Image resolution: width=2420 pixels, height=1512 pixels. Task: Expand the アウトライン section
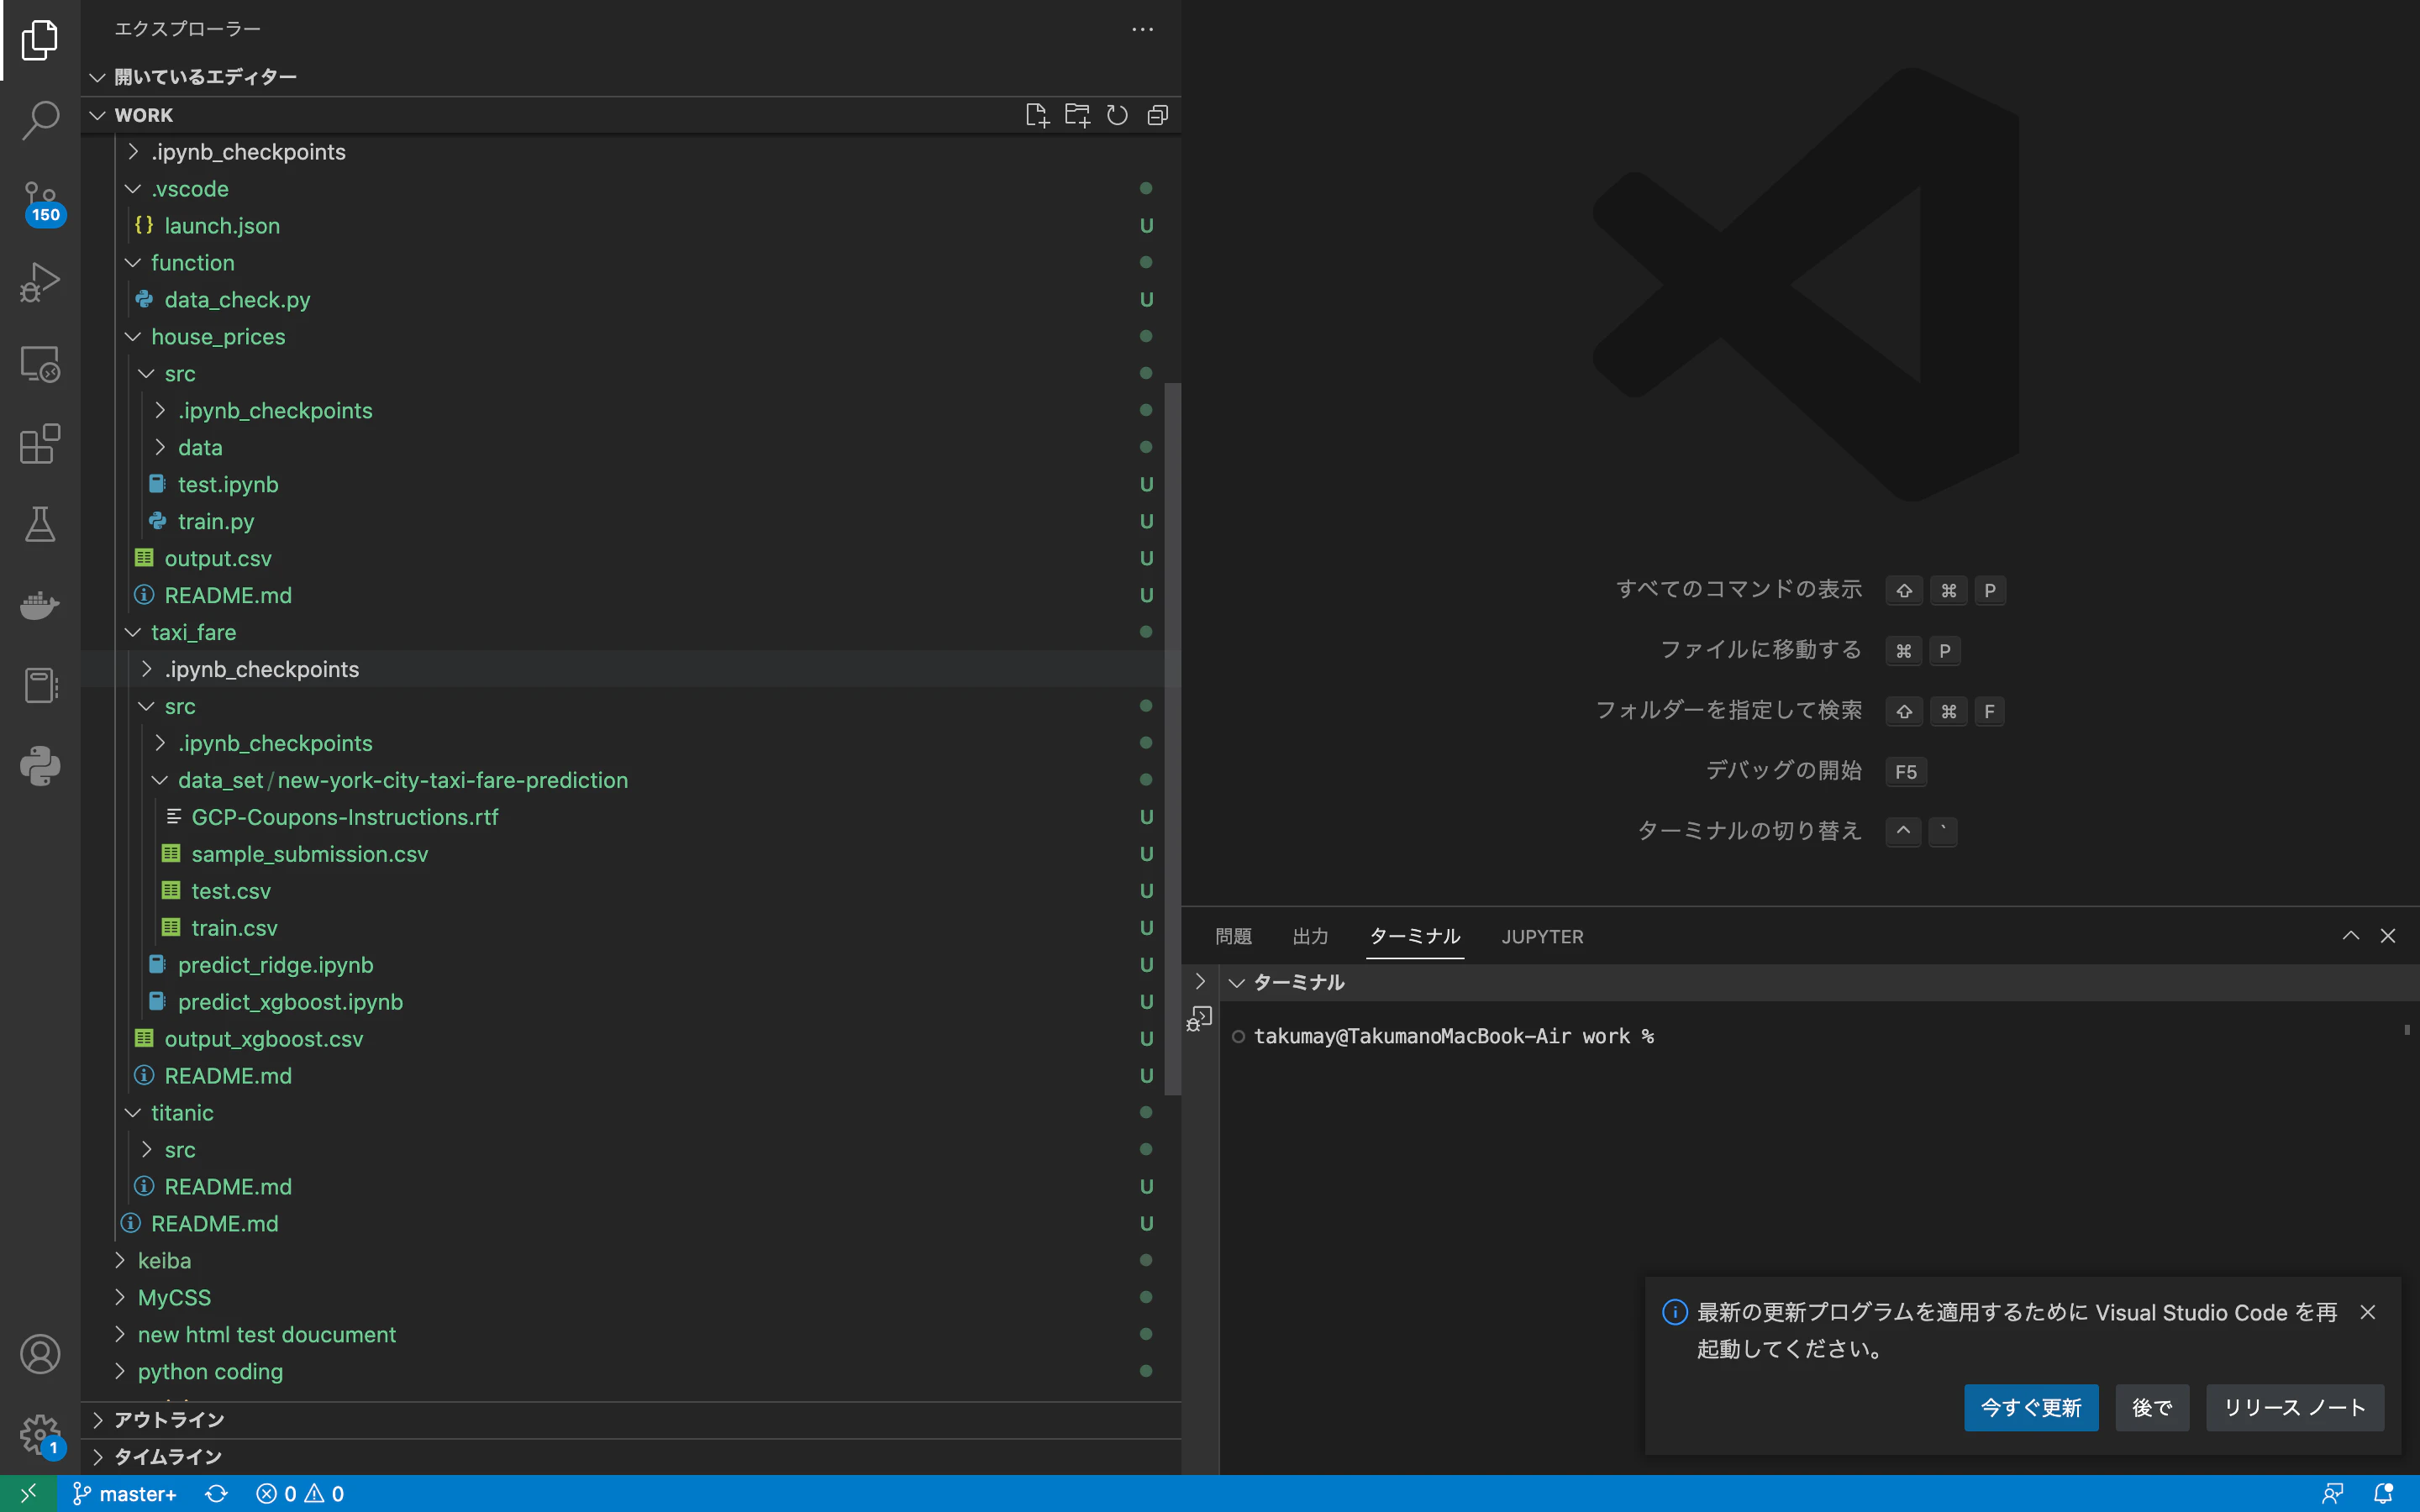630,1420
